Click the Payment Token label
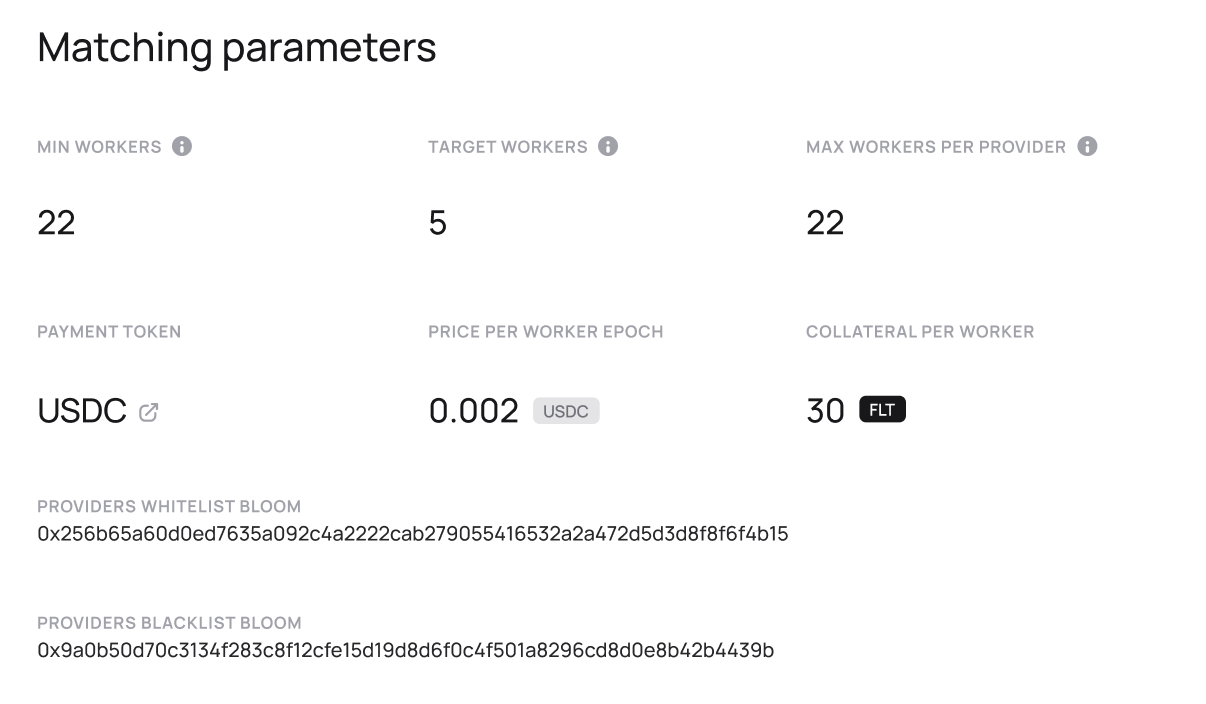Screen dimensions: 1206x704 pyautogui.click(x=109, y=332)
